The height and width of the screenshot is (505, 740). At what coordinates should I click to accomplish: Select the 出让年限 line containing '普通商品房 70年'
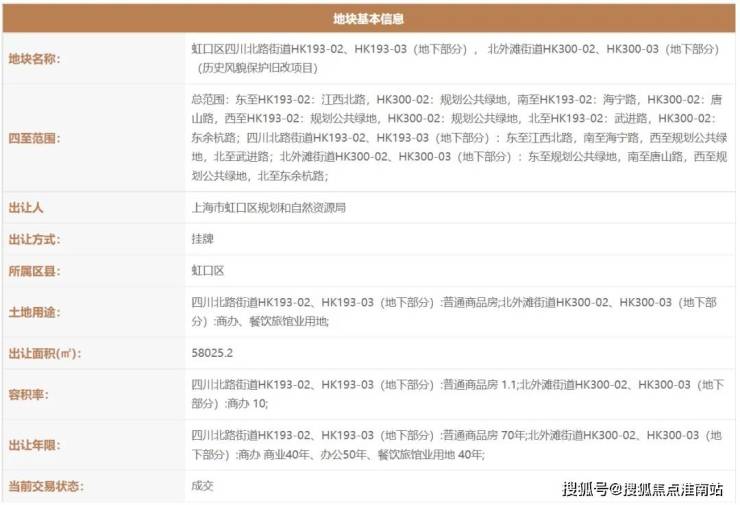(457, 435)
